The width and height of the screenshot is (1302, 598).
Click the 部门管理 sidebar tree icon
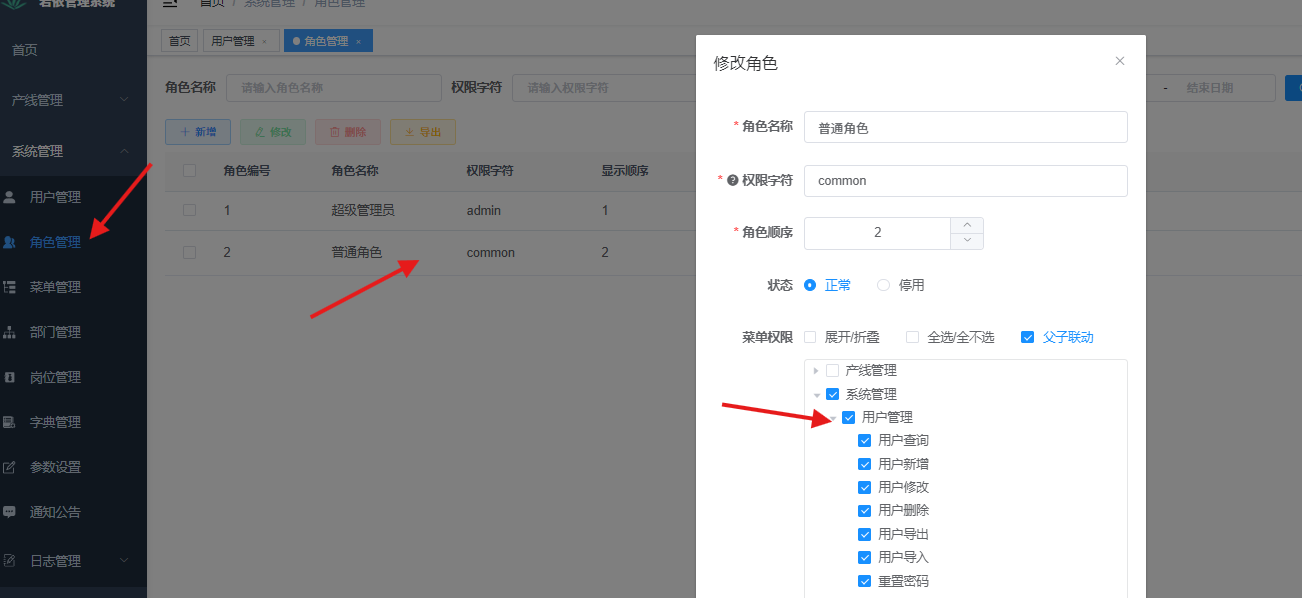pyautogui.click(x=10, y=332)
